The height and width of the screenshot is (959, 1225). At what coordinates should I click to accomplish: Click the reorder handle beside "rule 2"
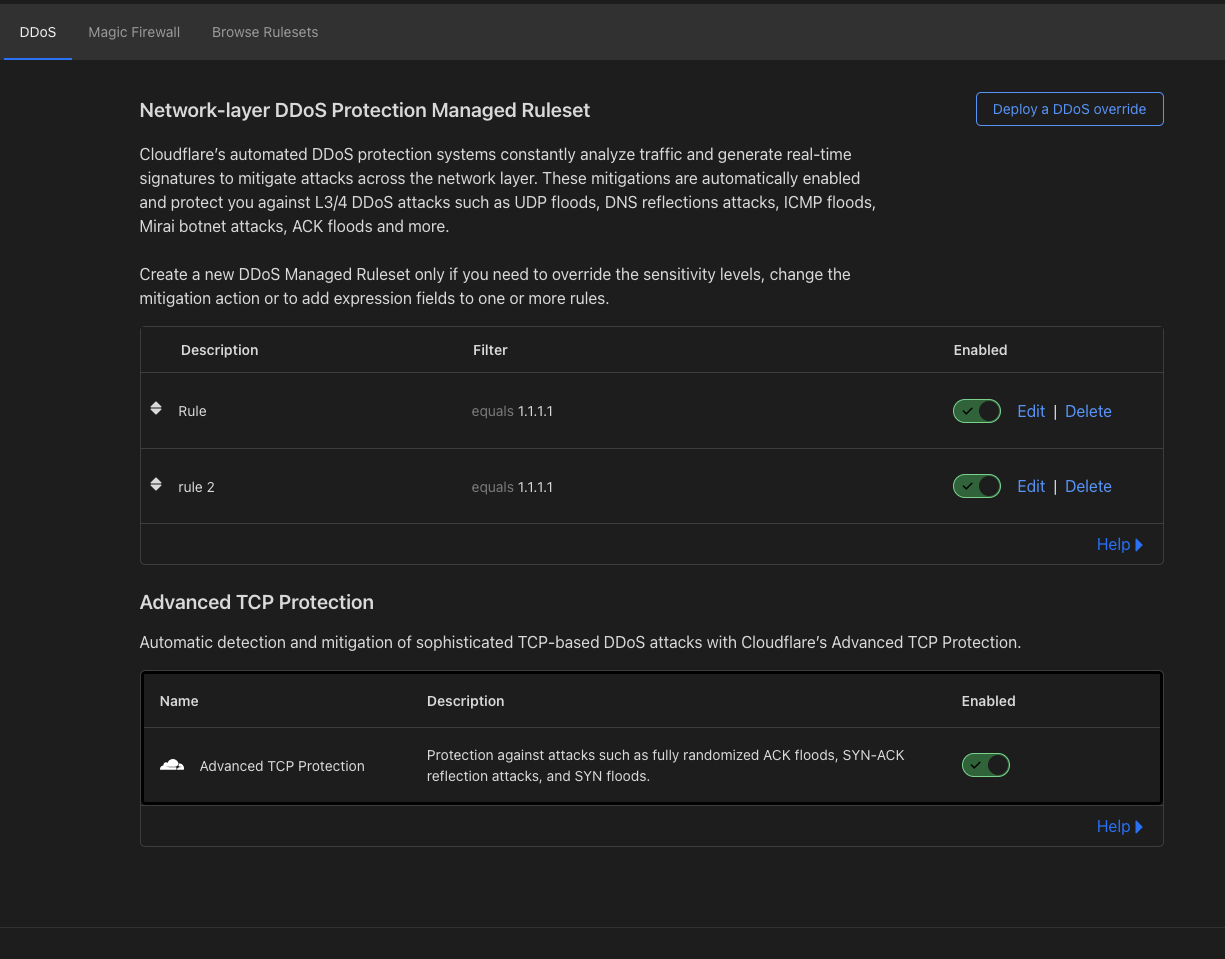click(x=156, y=484)
